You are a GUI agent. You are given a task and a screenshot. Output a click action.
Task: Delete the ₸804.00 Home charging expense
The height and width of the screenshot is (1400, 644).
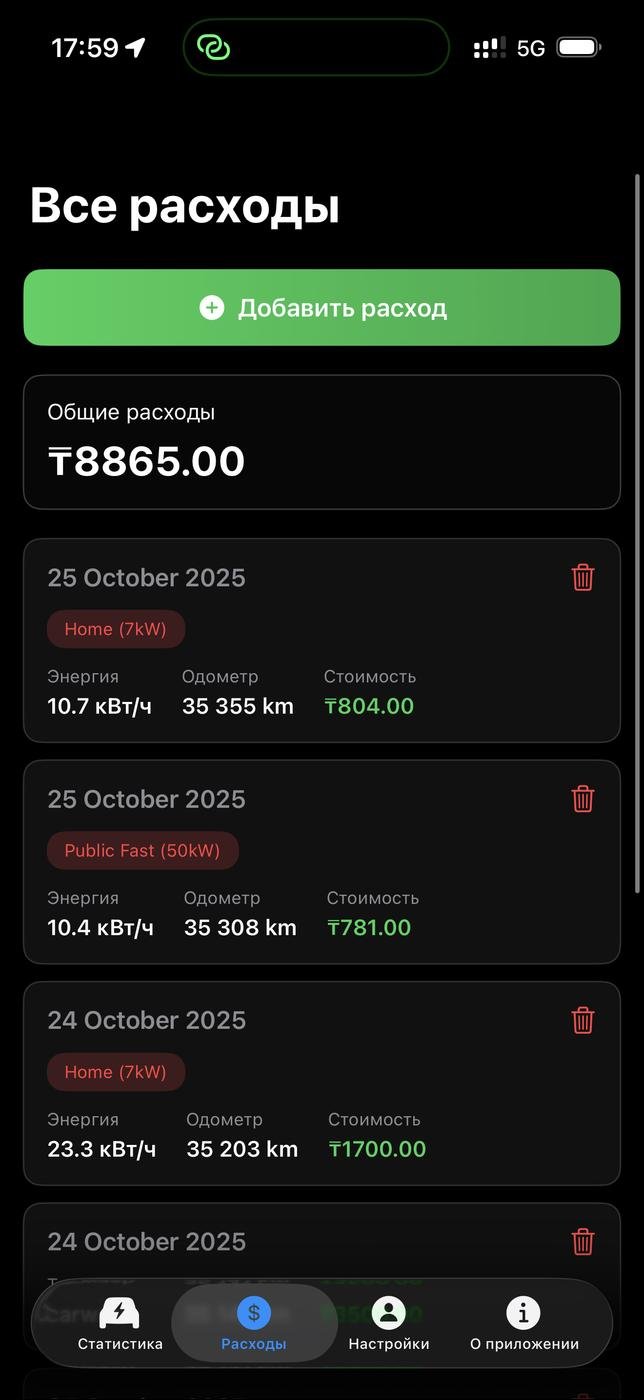pyautogui.click(x=583, y=577)
